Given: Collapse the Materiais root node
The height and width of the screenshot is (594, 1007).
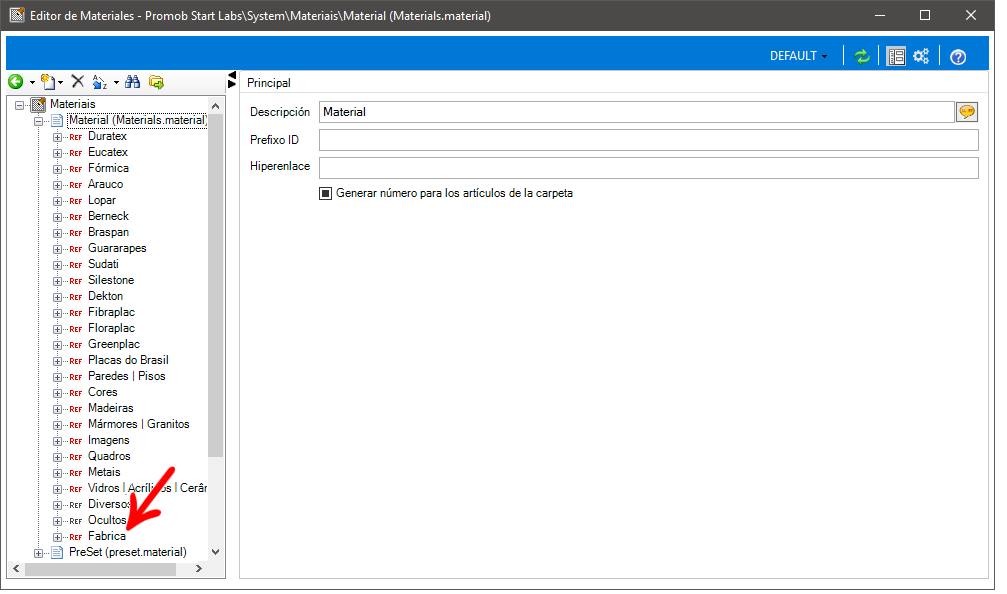Looking at the screenshot, I should [x=20, y=105].
